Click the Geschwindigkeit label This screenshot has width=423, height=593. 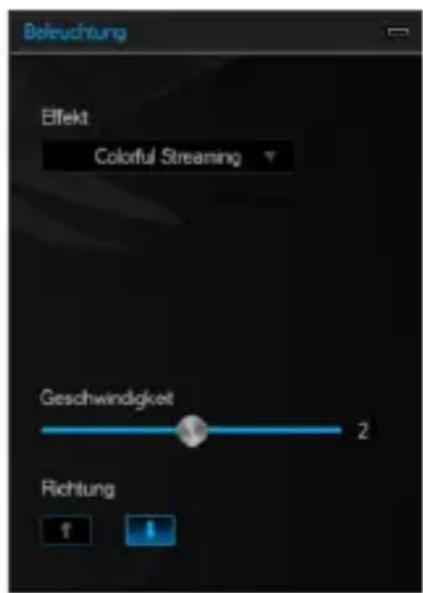107,398
